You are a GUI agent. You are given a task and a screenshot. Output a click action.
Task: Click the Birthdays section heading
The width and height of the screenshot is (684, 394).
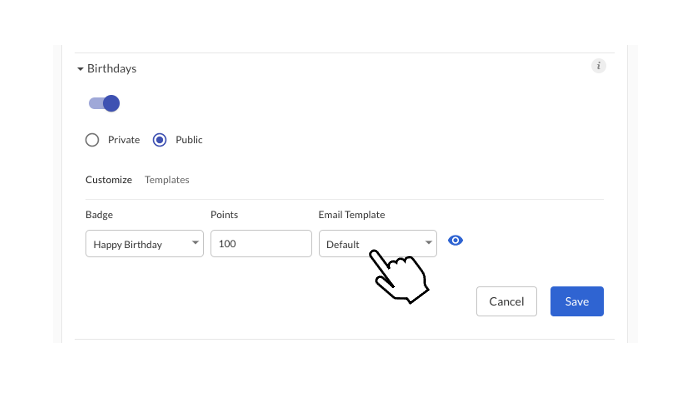(112, 69)
